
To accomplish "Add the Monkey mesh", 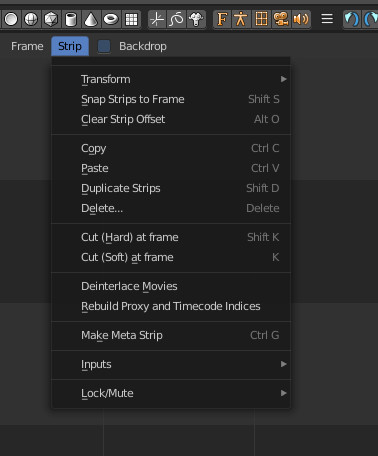I will (196, 19).
